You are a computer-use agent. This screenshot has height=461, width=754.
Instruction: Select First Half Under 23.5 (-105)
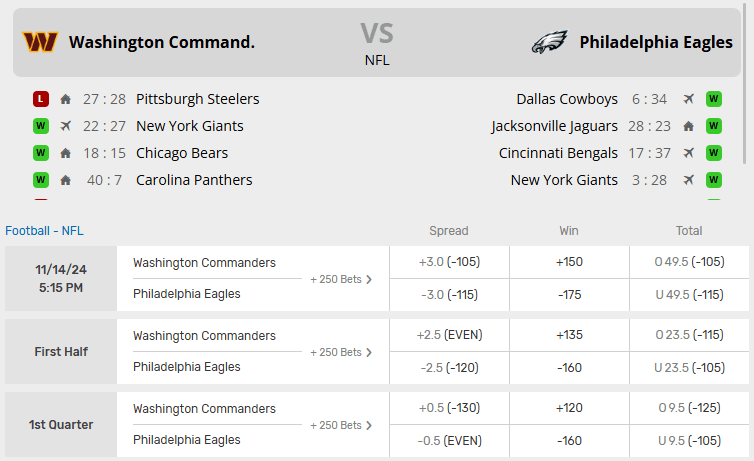pyautogui.click(x=689, y=367)
